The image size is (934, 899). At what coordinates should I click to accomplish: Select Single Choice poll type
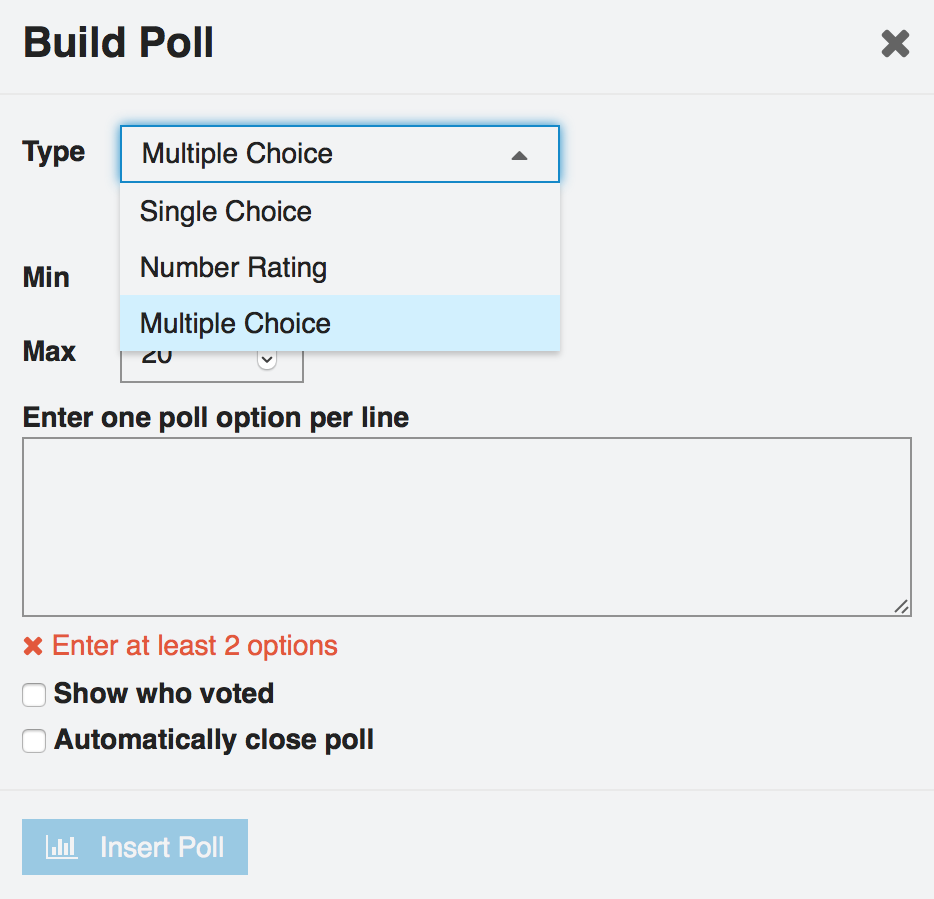pos(226,212)
